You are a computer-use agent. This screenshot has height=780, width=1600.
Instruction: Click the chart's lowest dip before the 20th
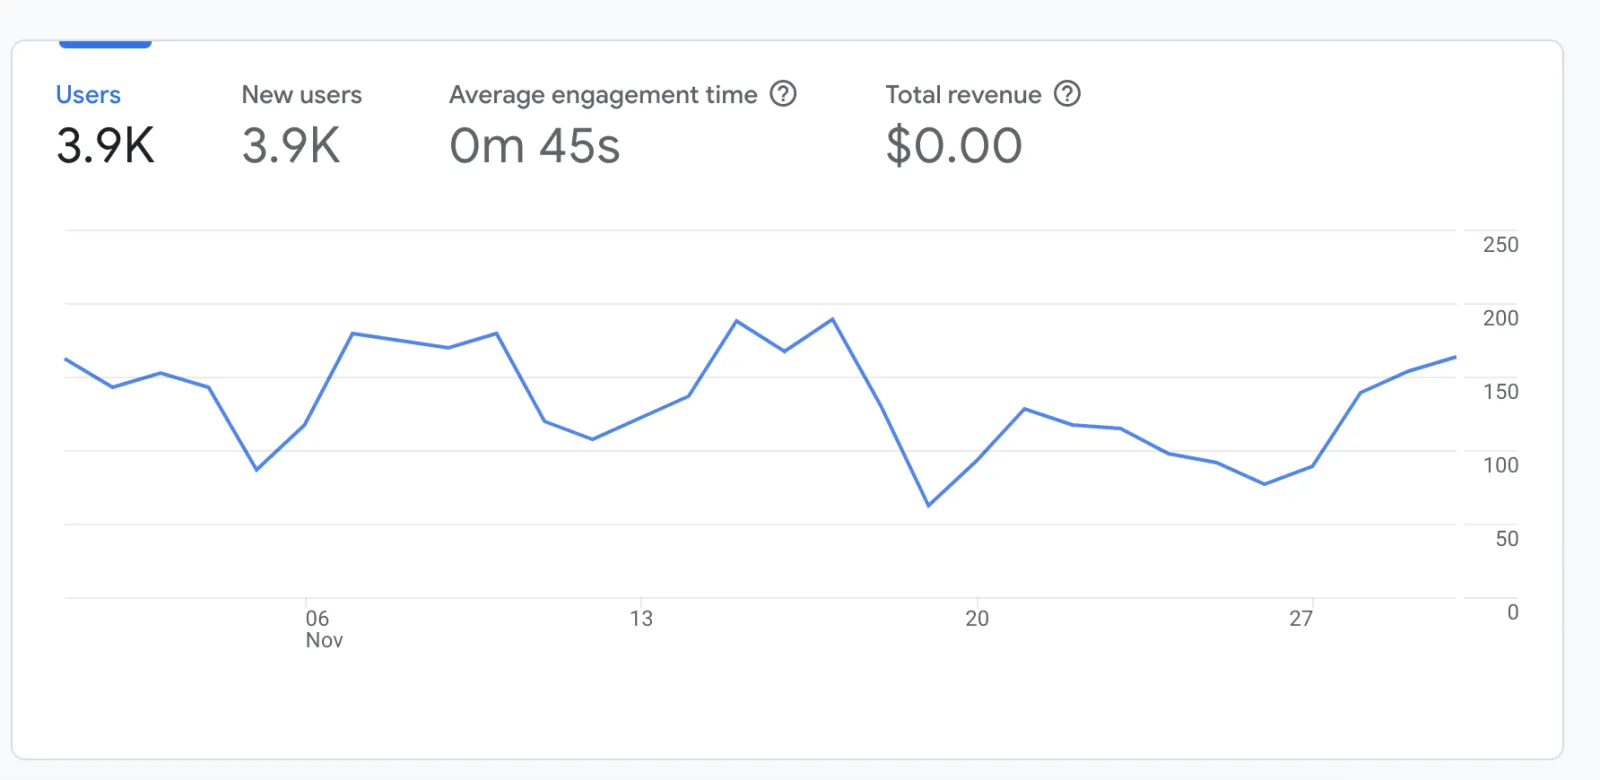coord(928,505)
